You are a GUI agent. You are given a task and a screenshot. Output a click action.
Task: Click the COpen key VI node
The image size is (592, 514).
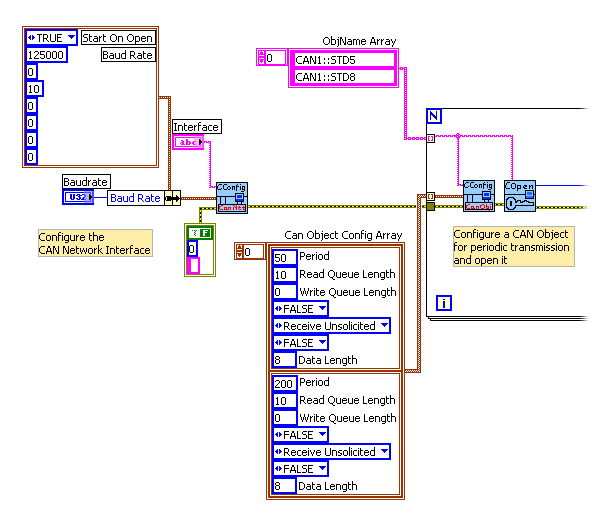[x=520, y=196]
